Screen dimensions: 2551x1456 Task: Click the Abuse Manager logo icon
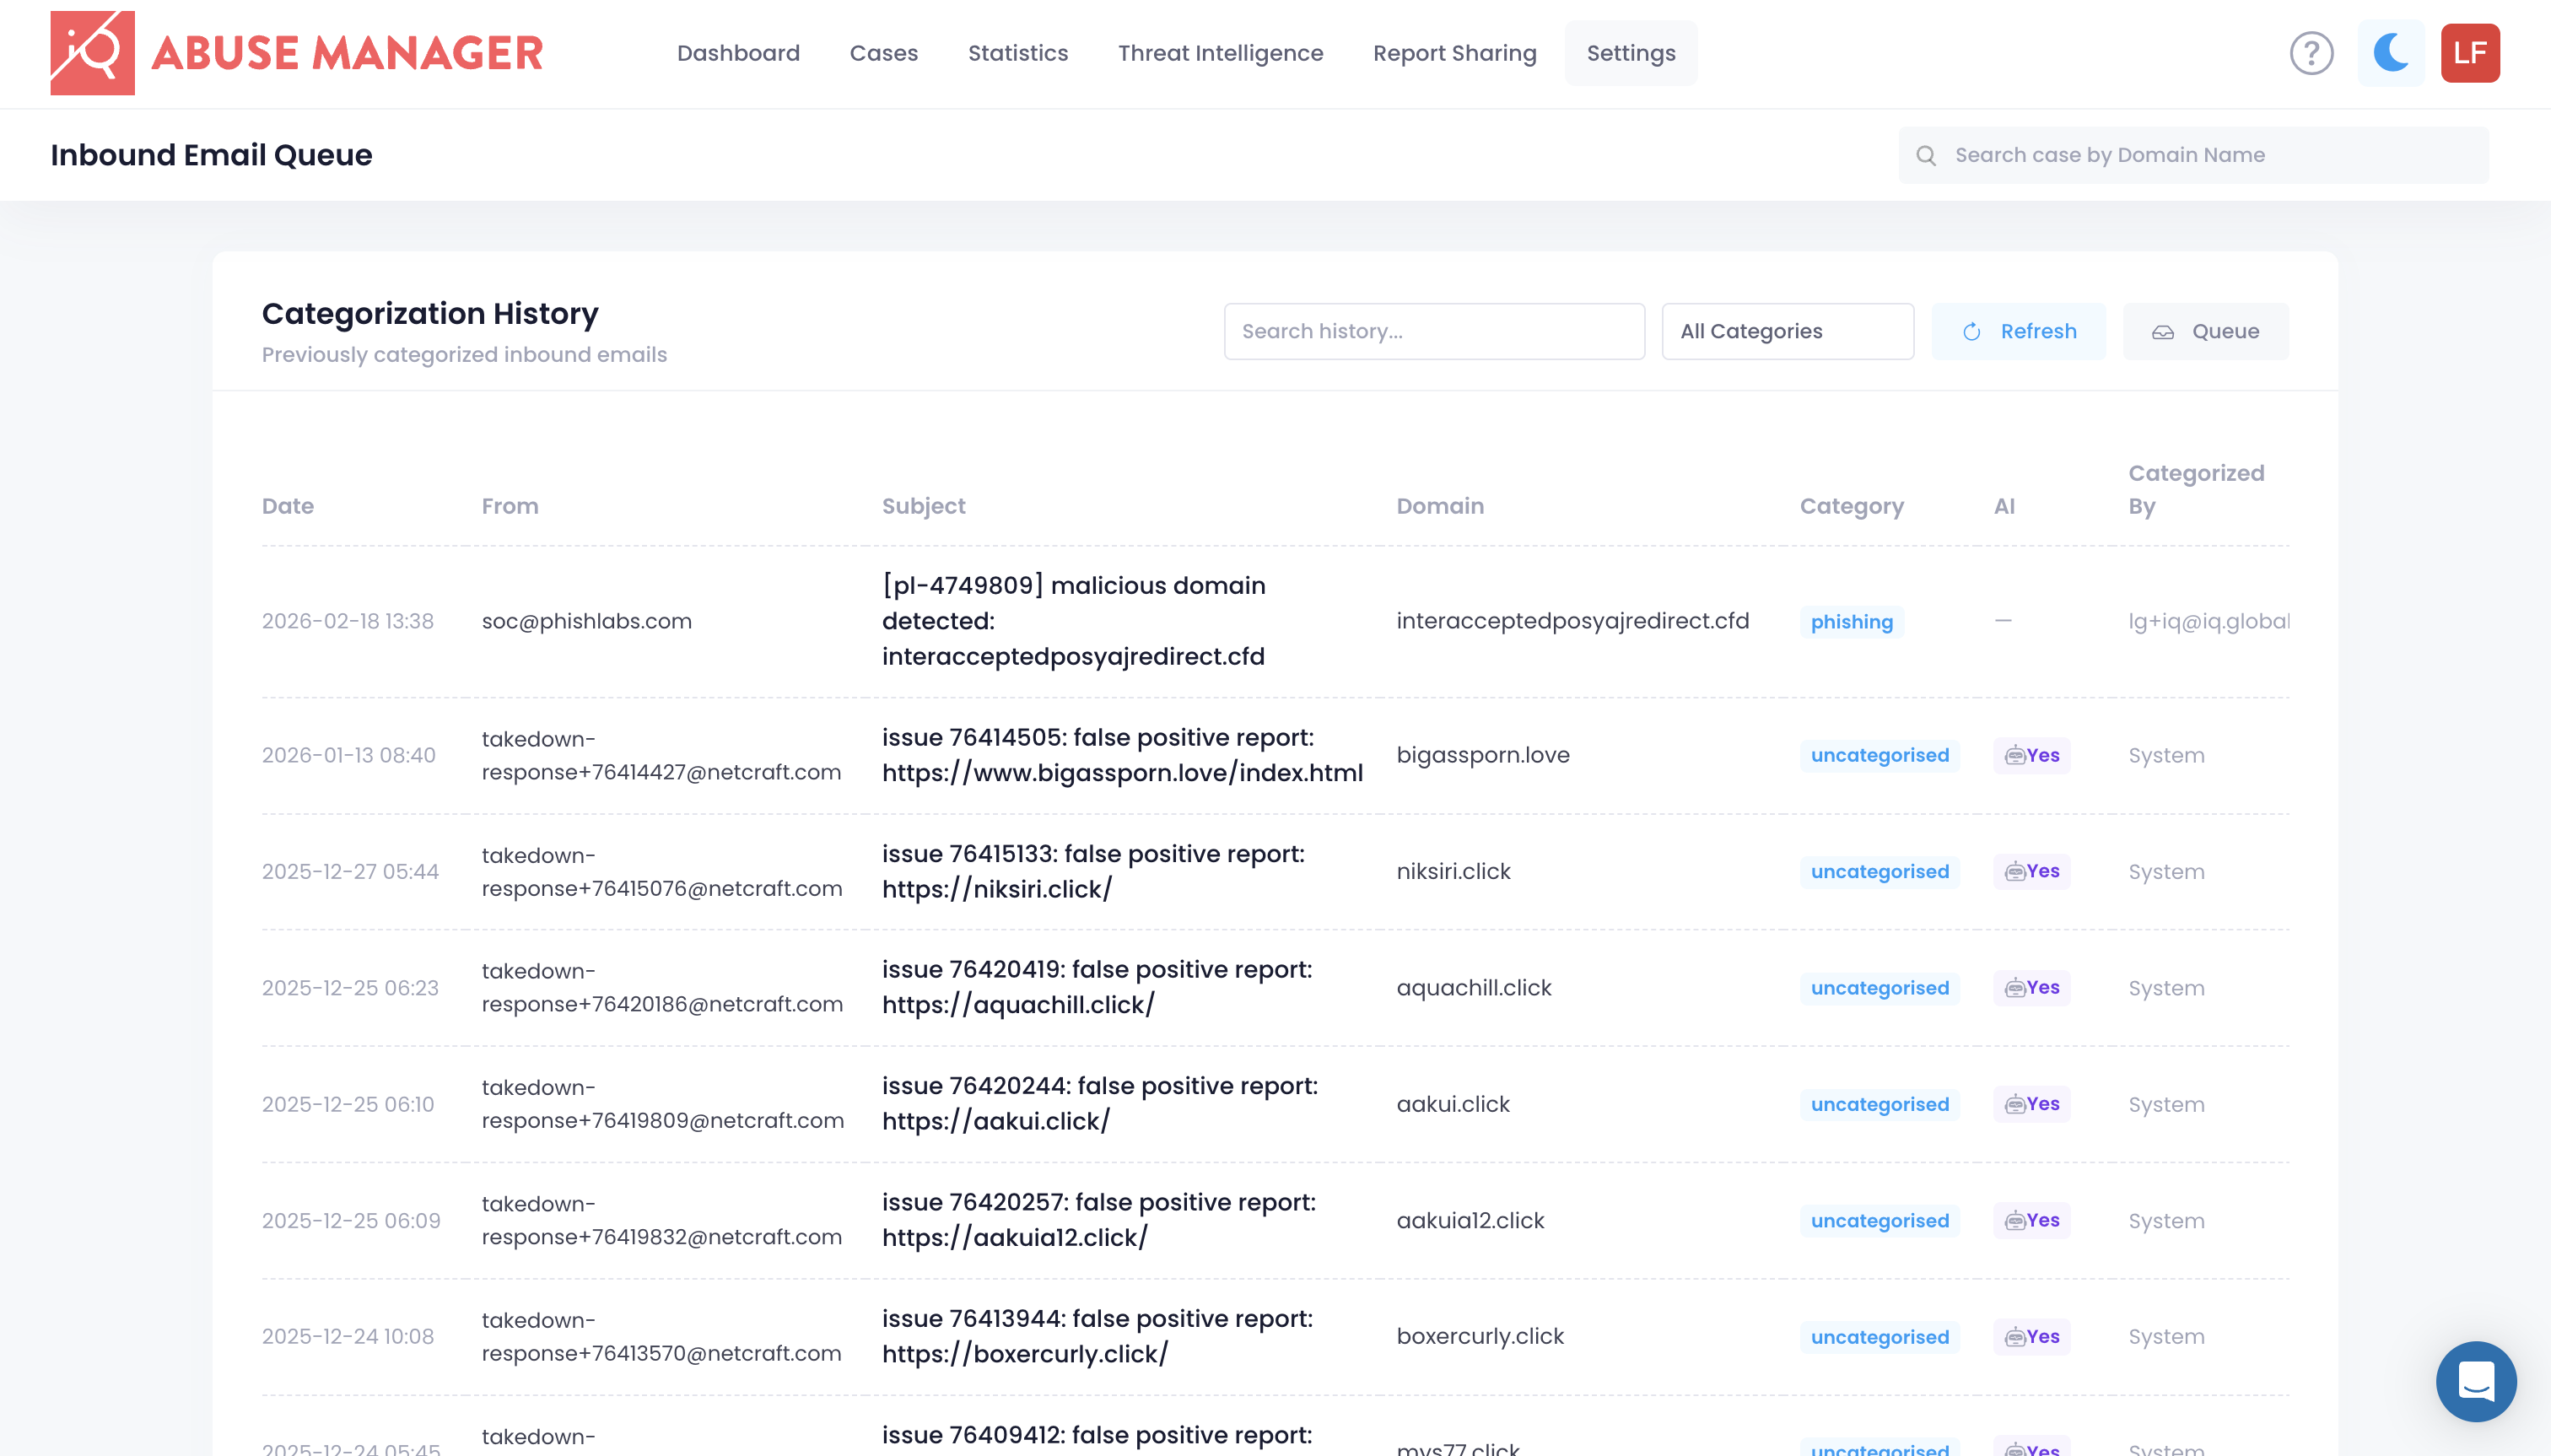point(92,53)
